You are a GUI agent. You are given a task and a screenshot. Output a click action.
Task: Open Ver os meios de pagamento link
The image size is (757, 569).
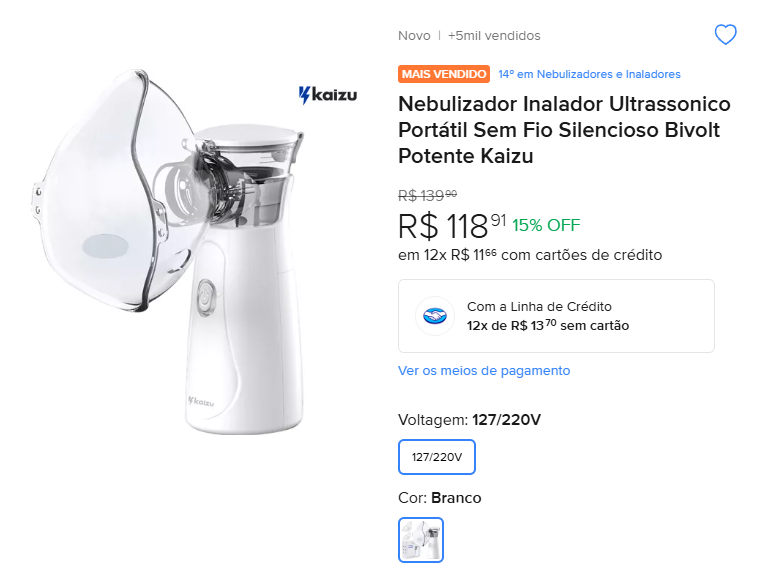[x=484, y=371]
